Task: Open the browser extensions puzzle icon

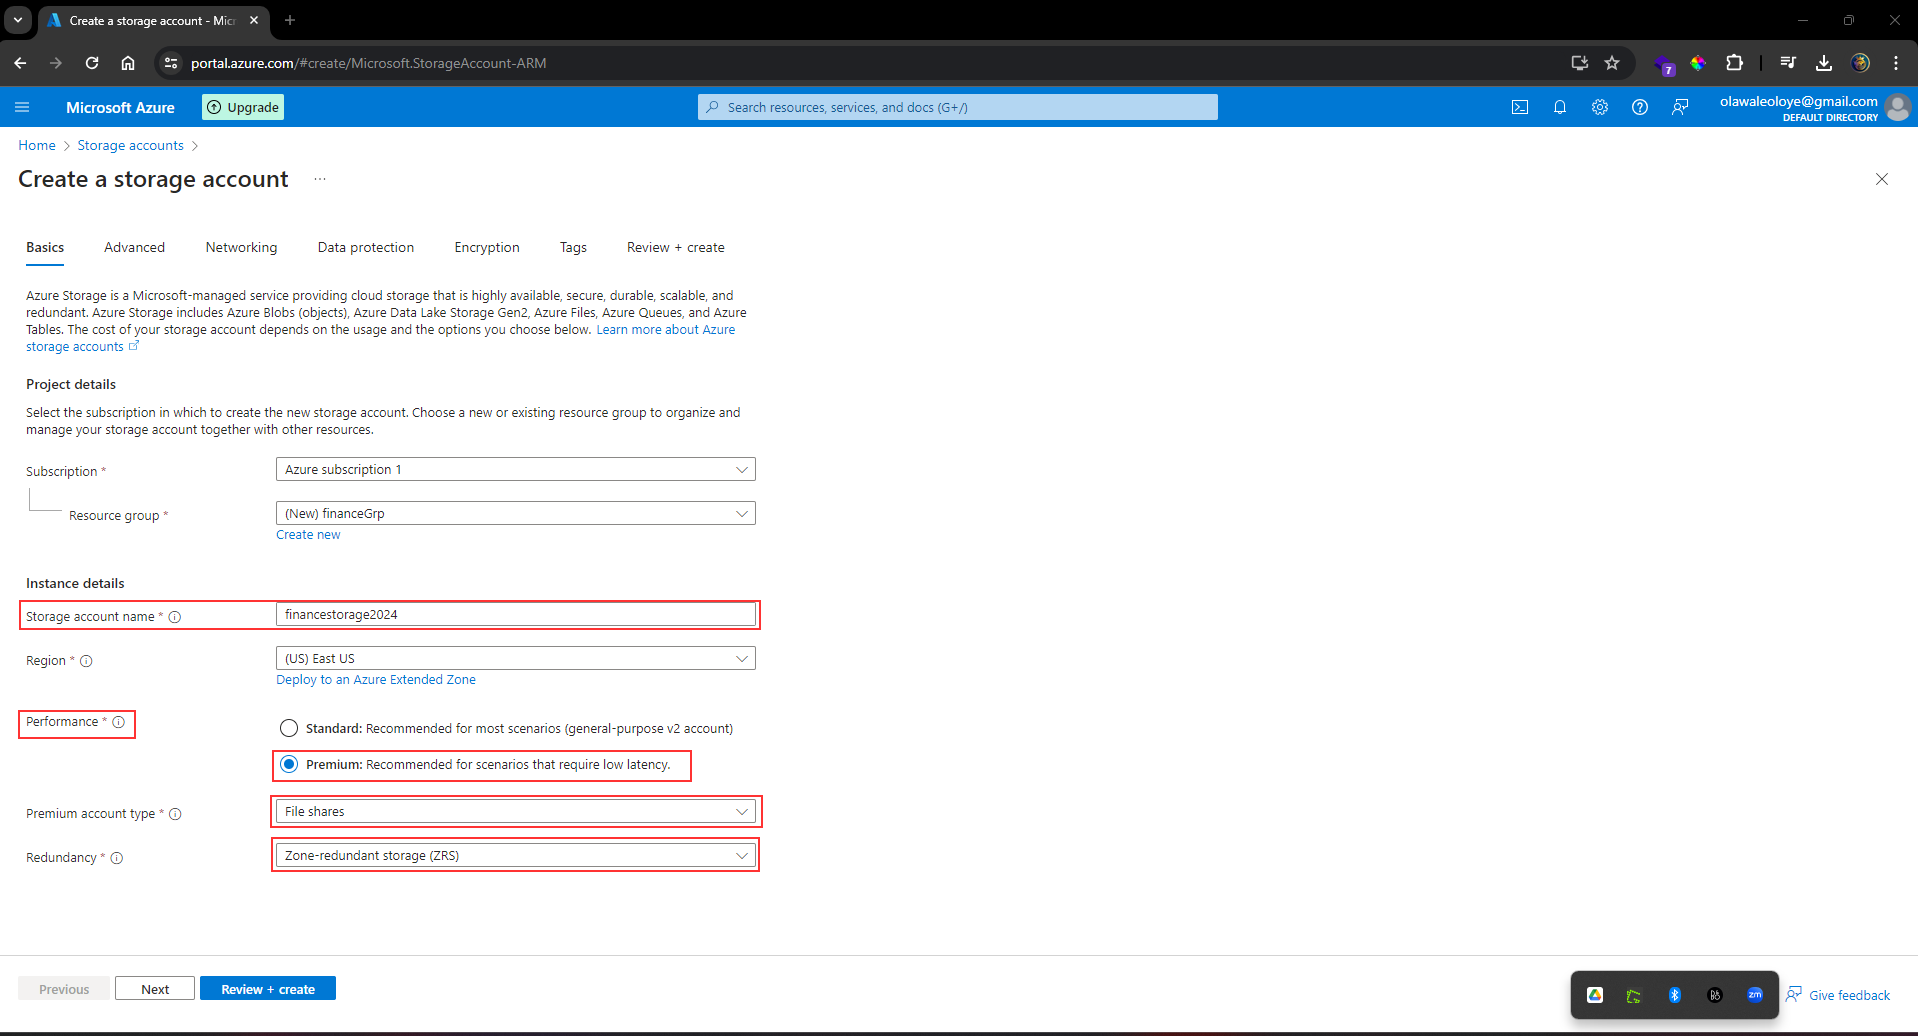Action: [1735, 63]
